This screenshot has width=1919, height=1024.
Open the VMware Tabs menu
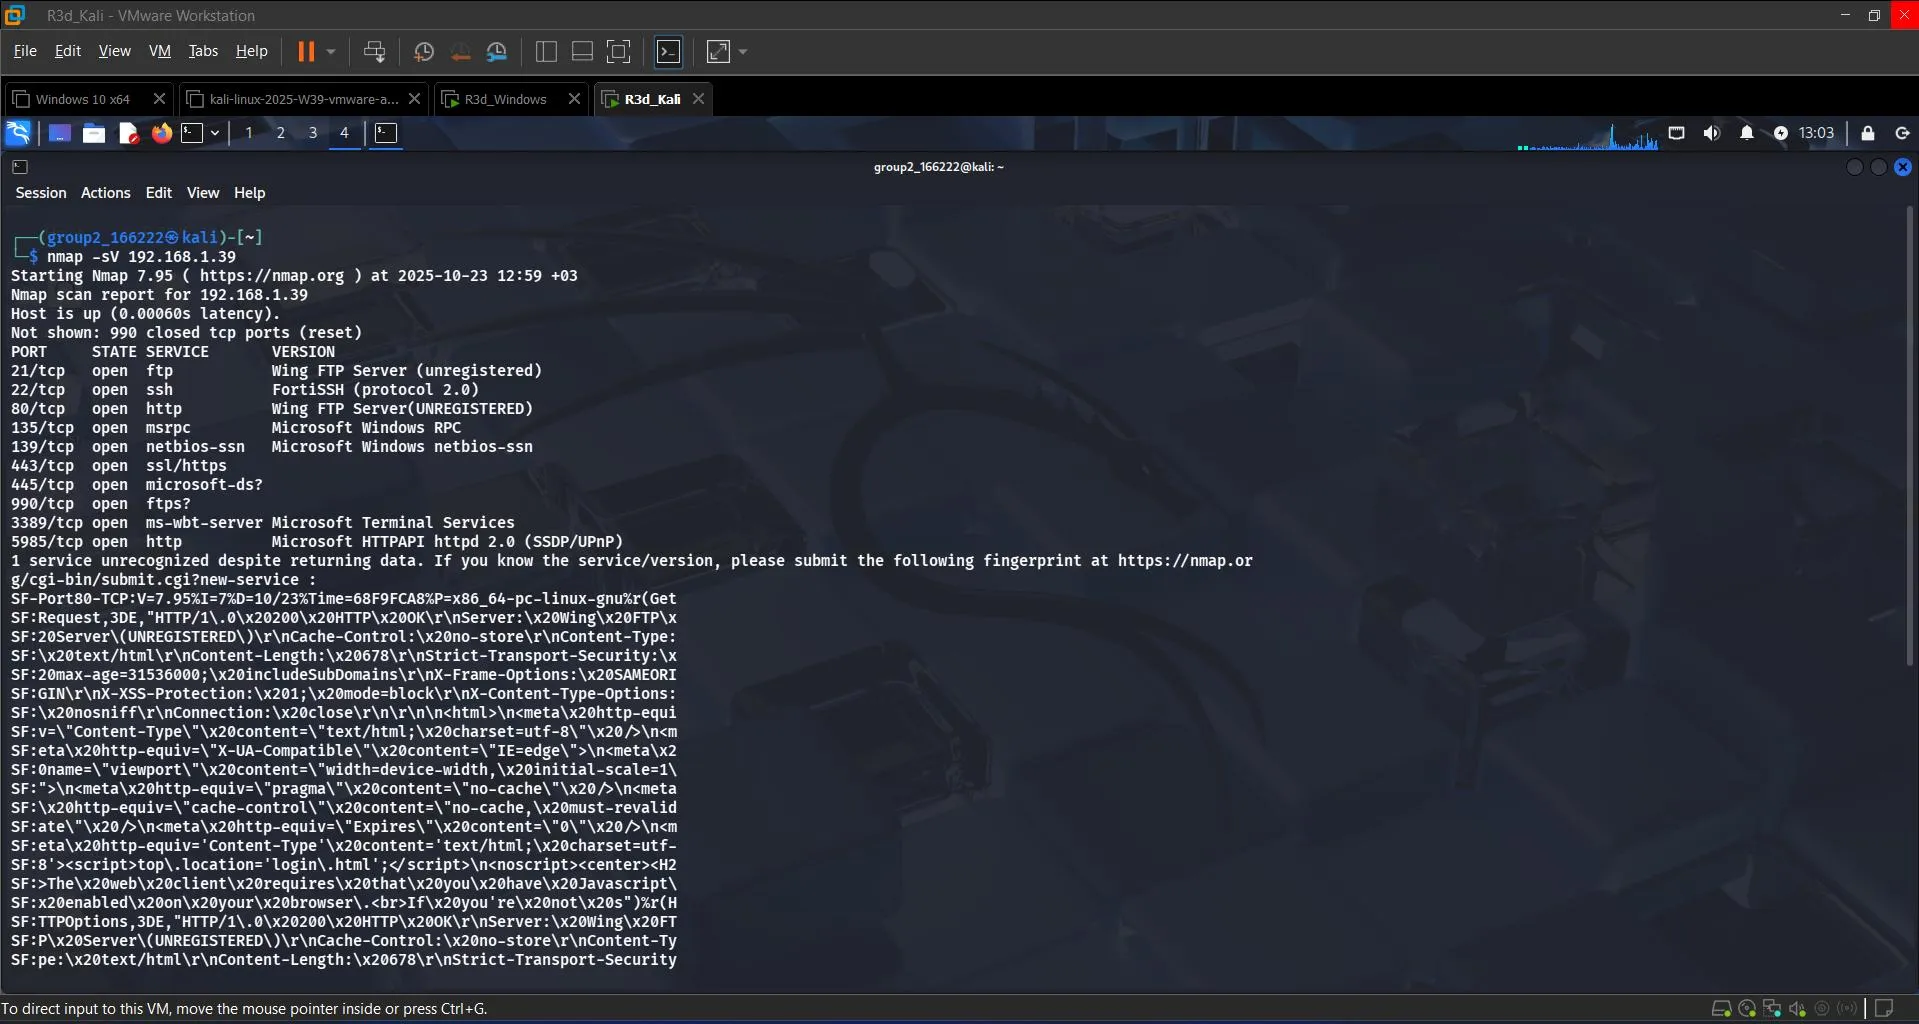click(203, 51)
